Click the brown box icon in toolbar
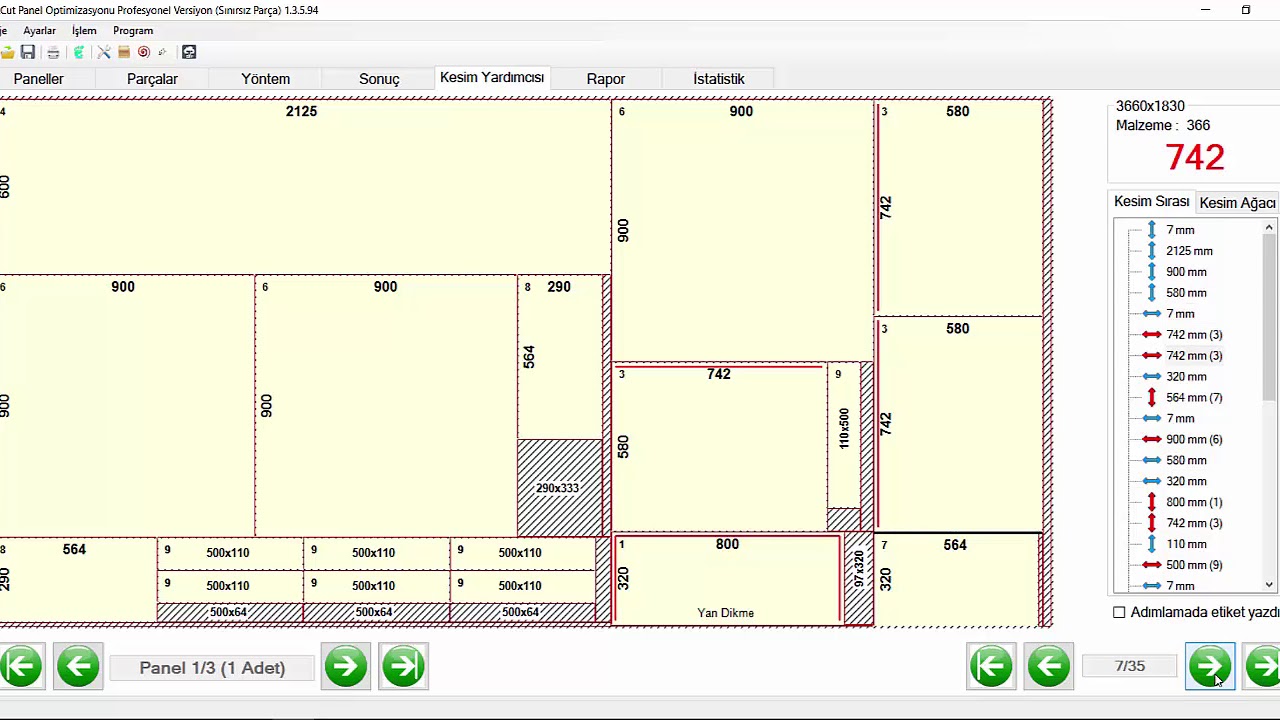Screen dimensions: 1280x720 pos(124,52)
